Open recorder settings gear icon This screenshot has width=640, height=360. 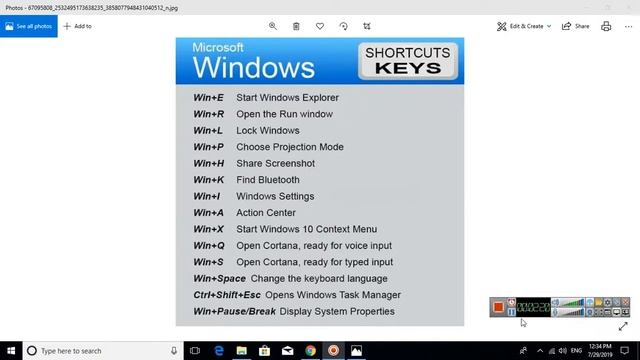608,302
